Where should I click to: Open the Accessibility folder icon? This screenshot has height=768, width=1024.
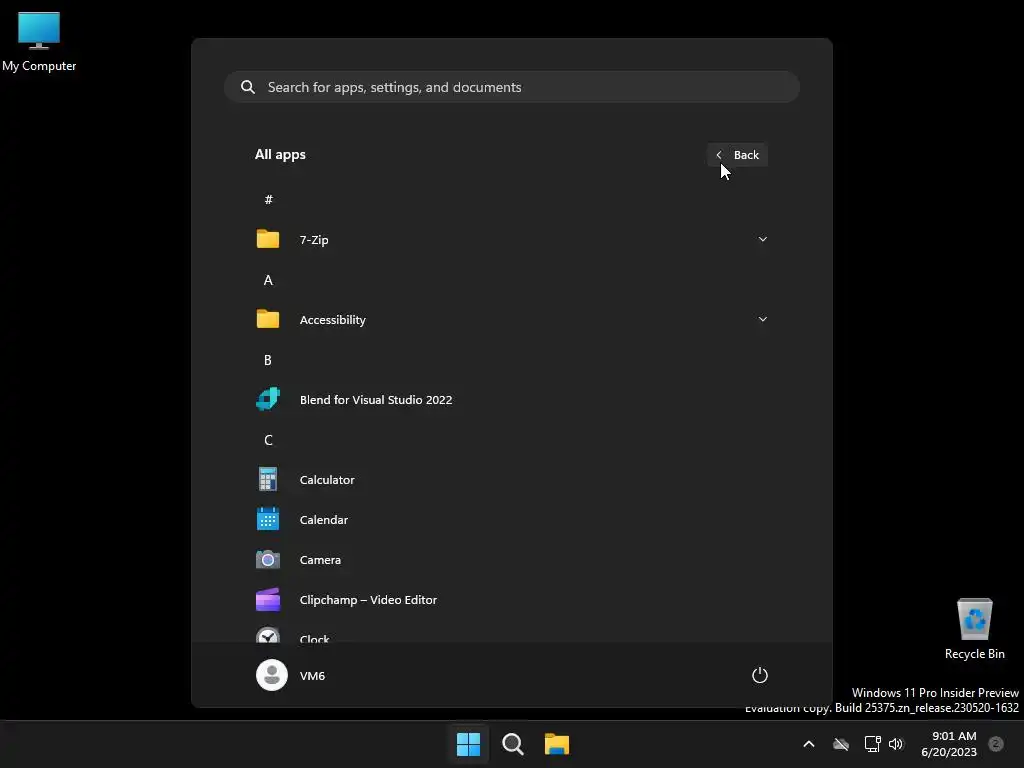tap(268, 319)
